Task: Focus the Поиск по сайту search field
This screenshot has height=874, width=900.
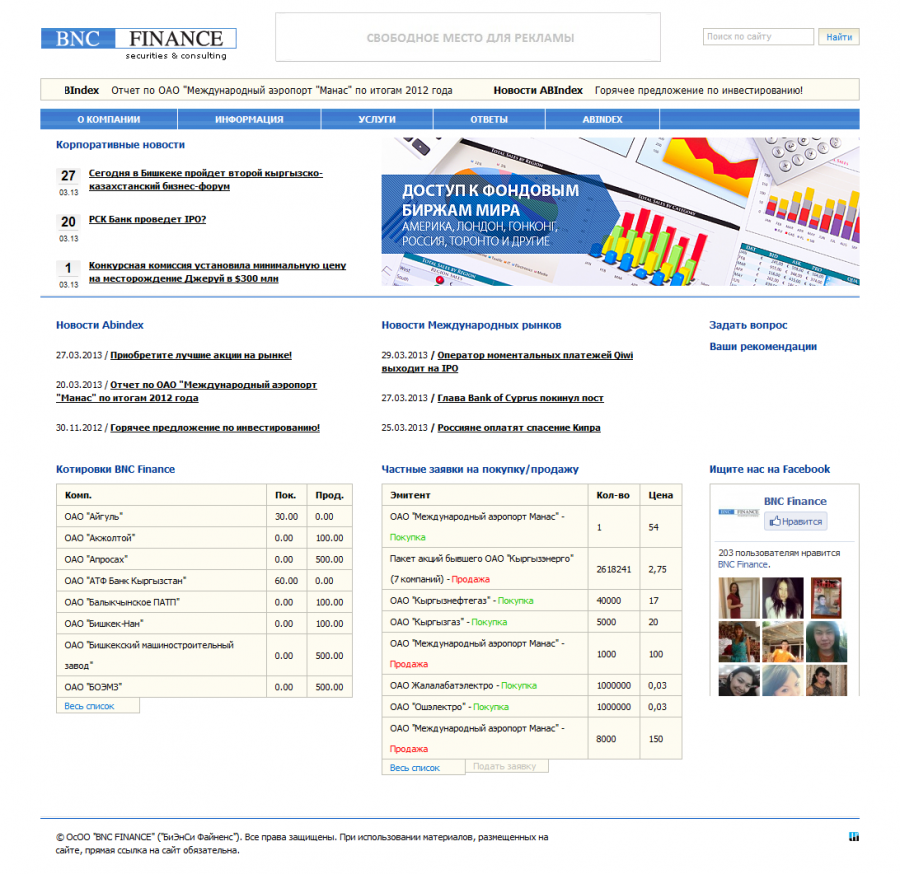Action: (758, 37)
